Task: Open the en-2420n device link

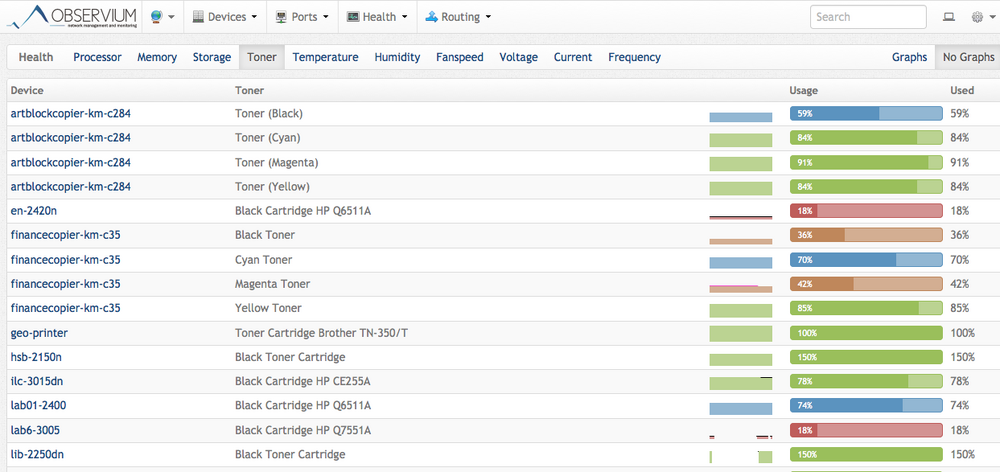Action: (x=34, y=210)
